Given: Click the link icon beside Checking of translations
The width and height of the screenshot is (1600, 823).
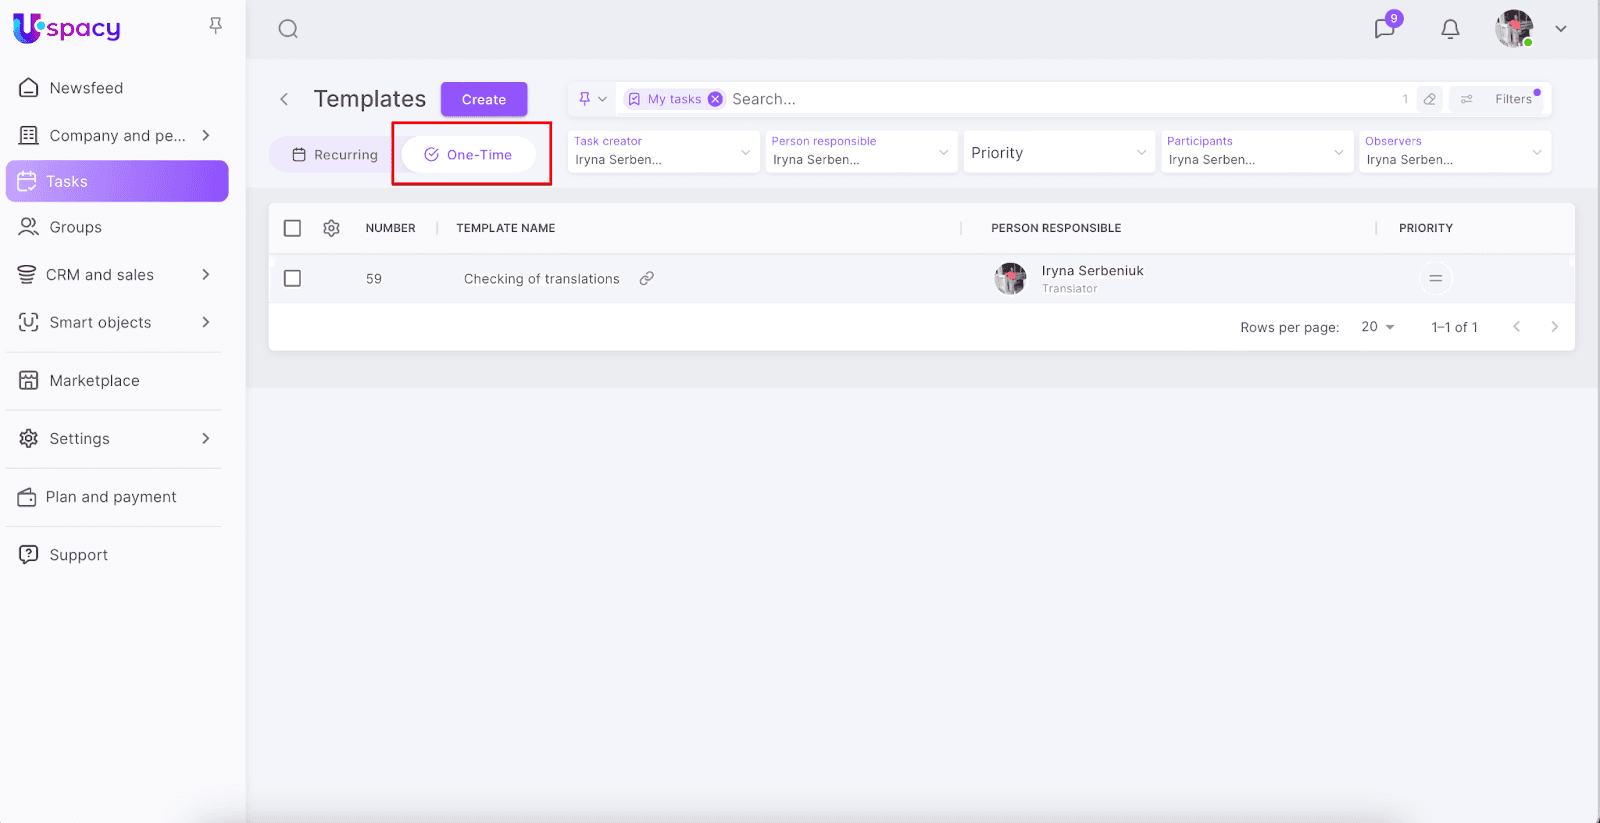Looking at the screenshot, I should 647,279.
